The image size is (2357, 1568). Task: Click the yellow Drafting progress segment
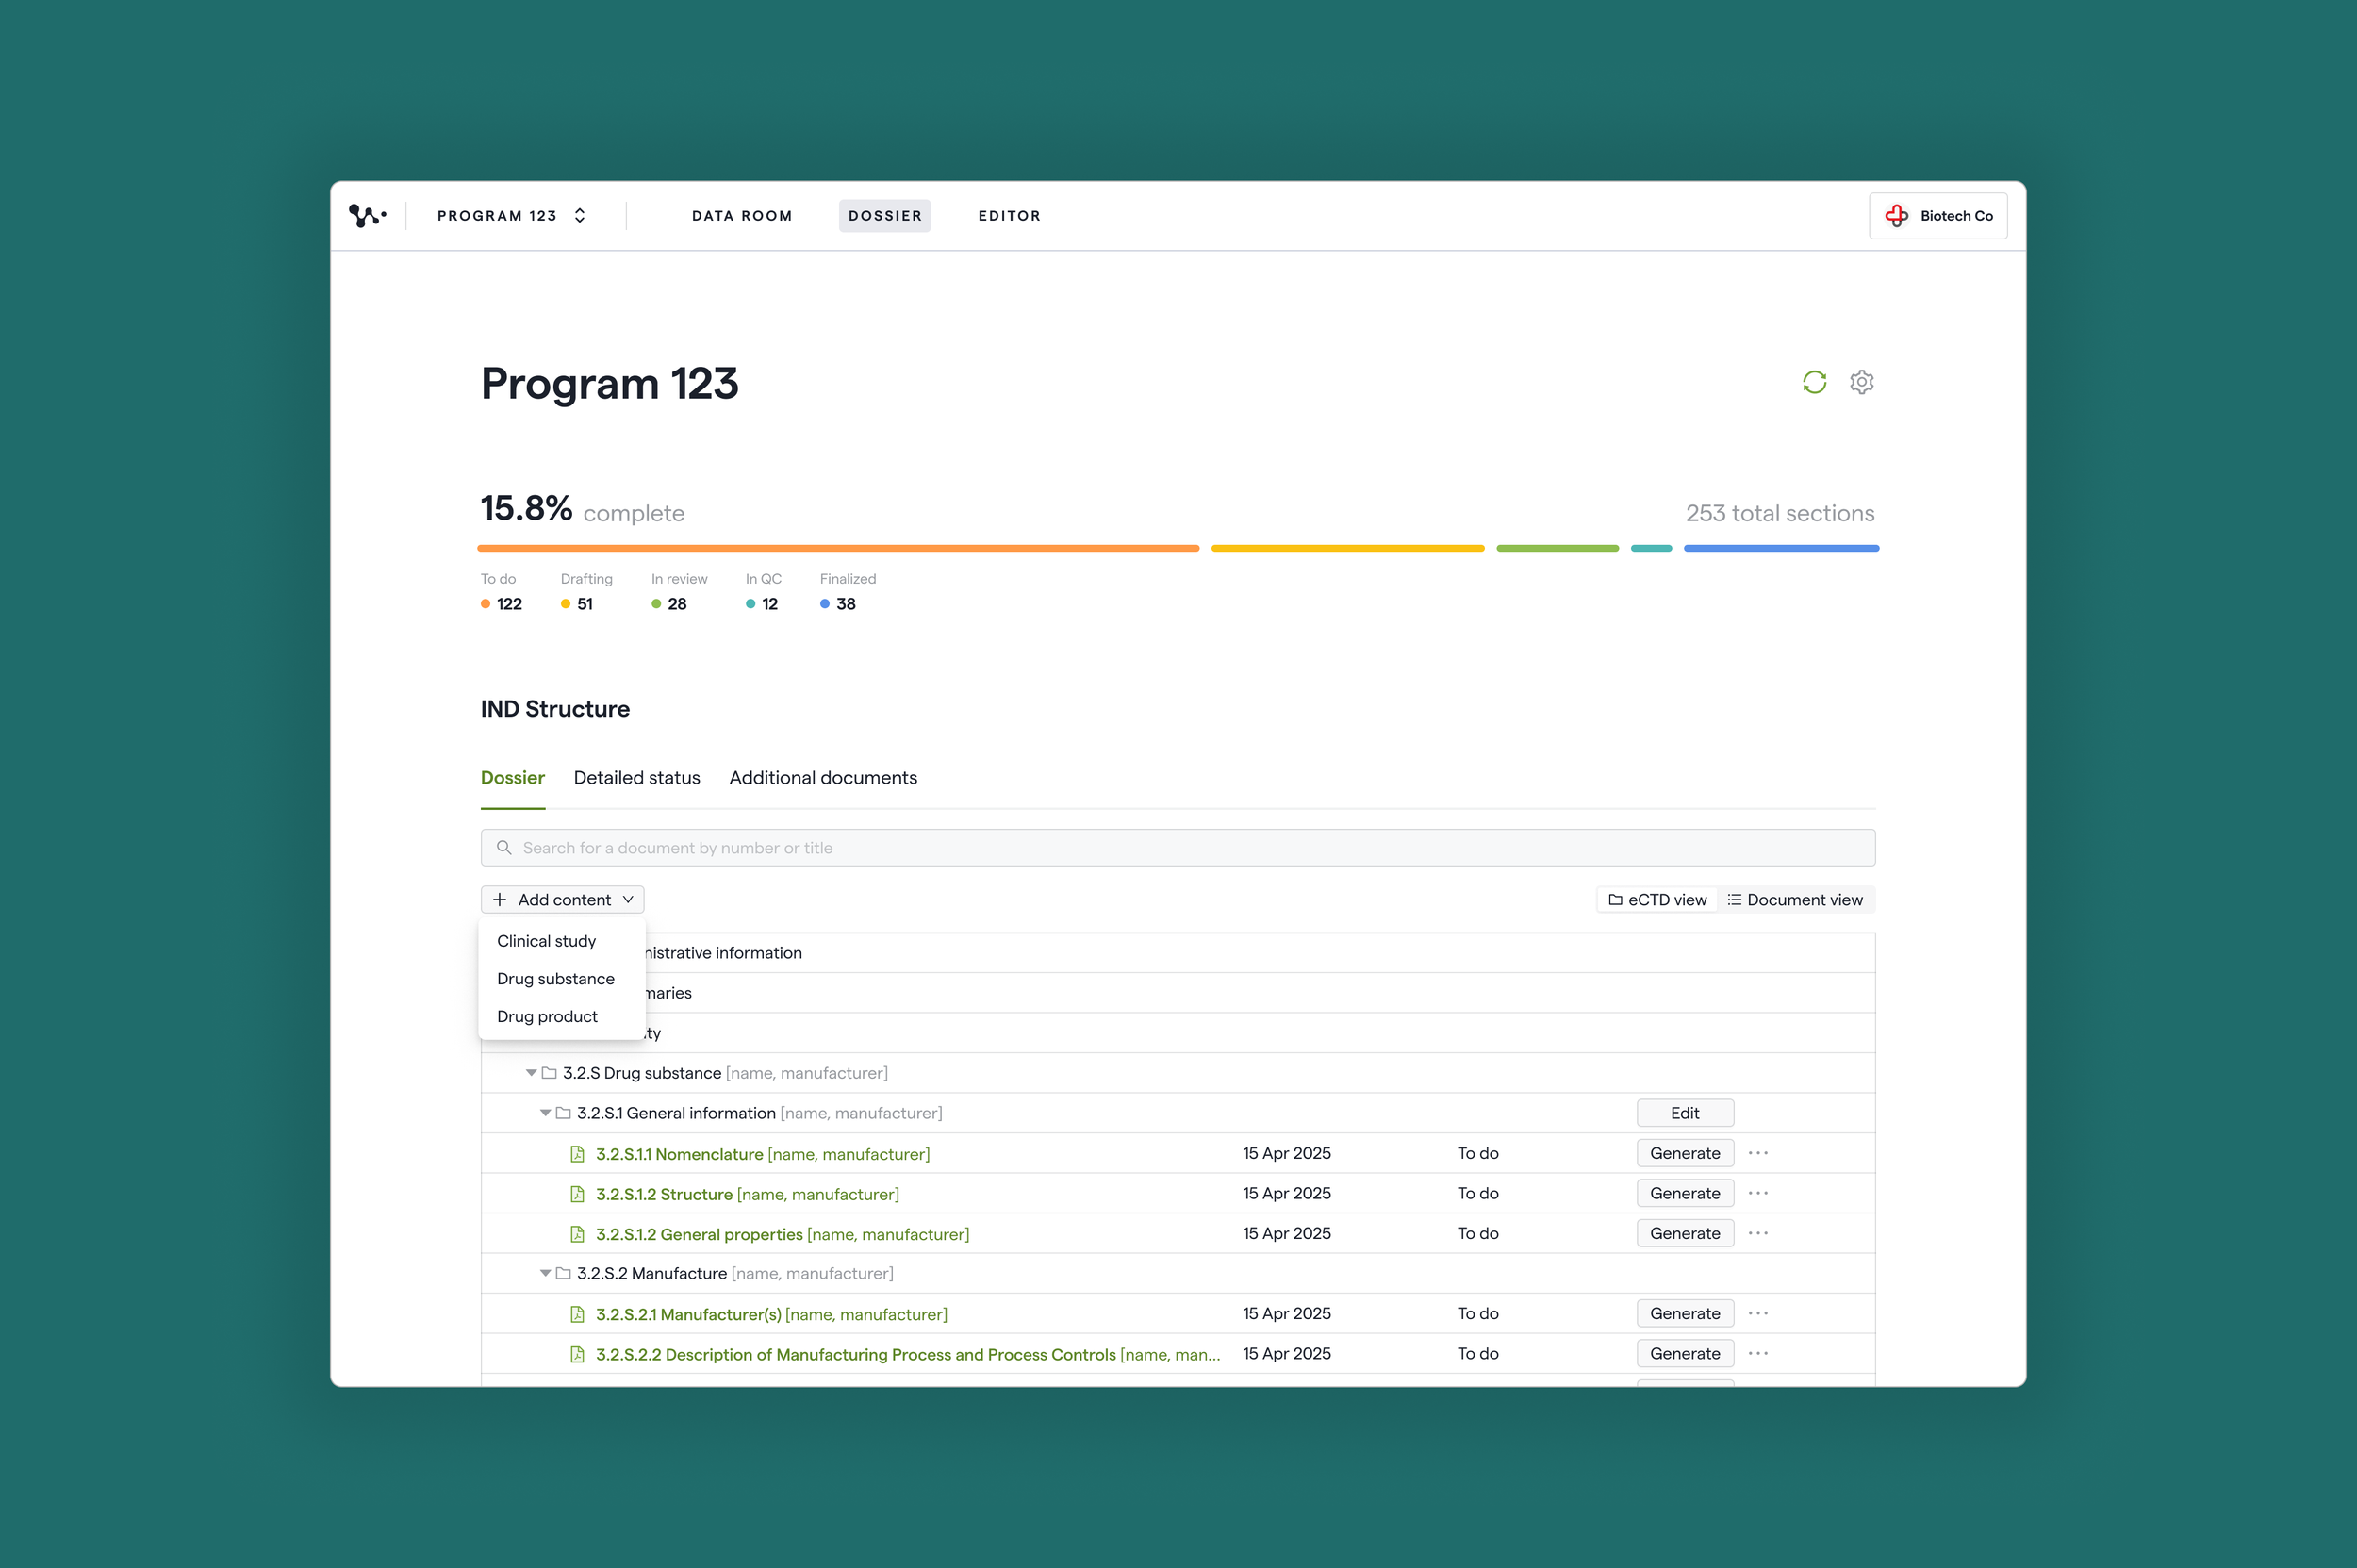pos(1347,548)
